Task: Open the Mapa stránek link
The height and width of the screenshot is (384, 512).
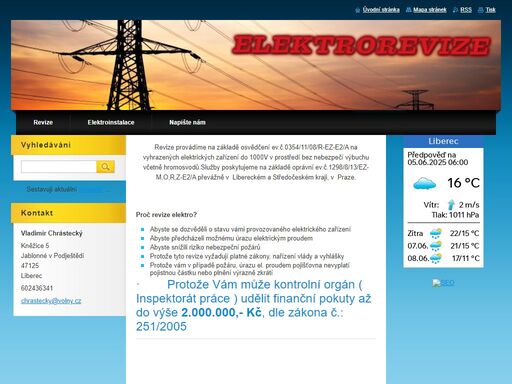Action: pos(430,10)
